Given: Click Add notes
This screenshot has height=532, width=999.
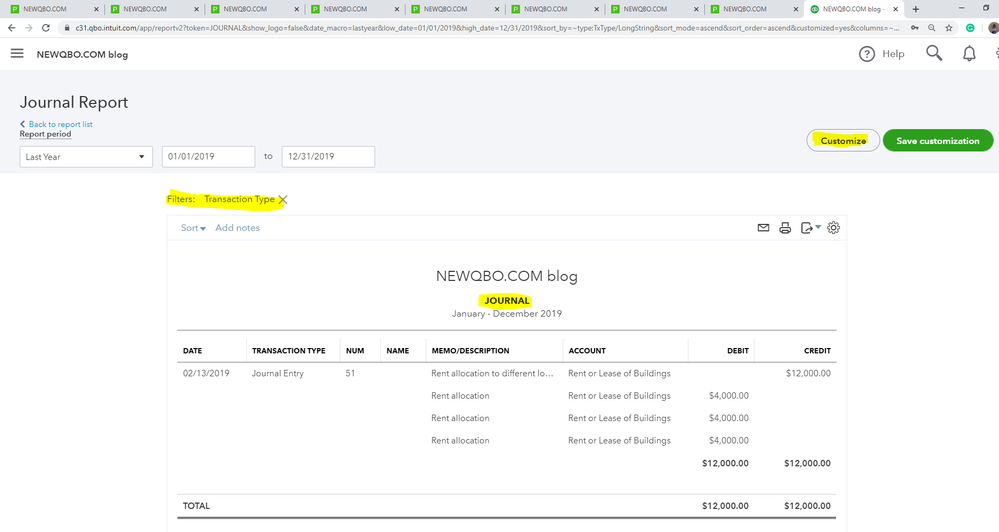Looking at the screenshot, I should pos(238,227).
